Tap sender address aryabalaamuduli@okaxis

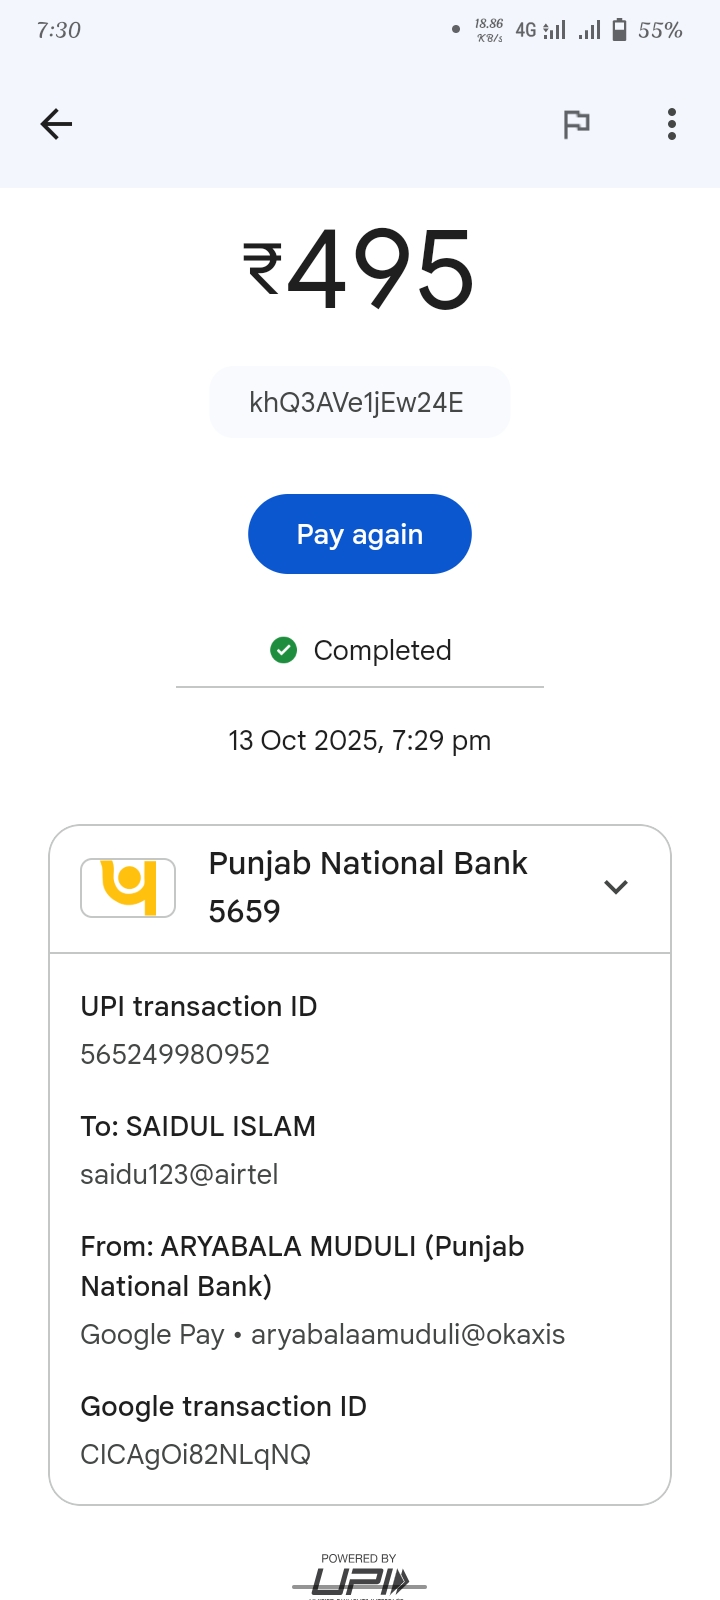tap(408, 1334)
